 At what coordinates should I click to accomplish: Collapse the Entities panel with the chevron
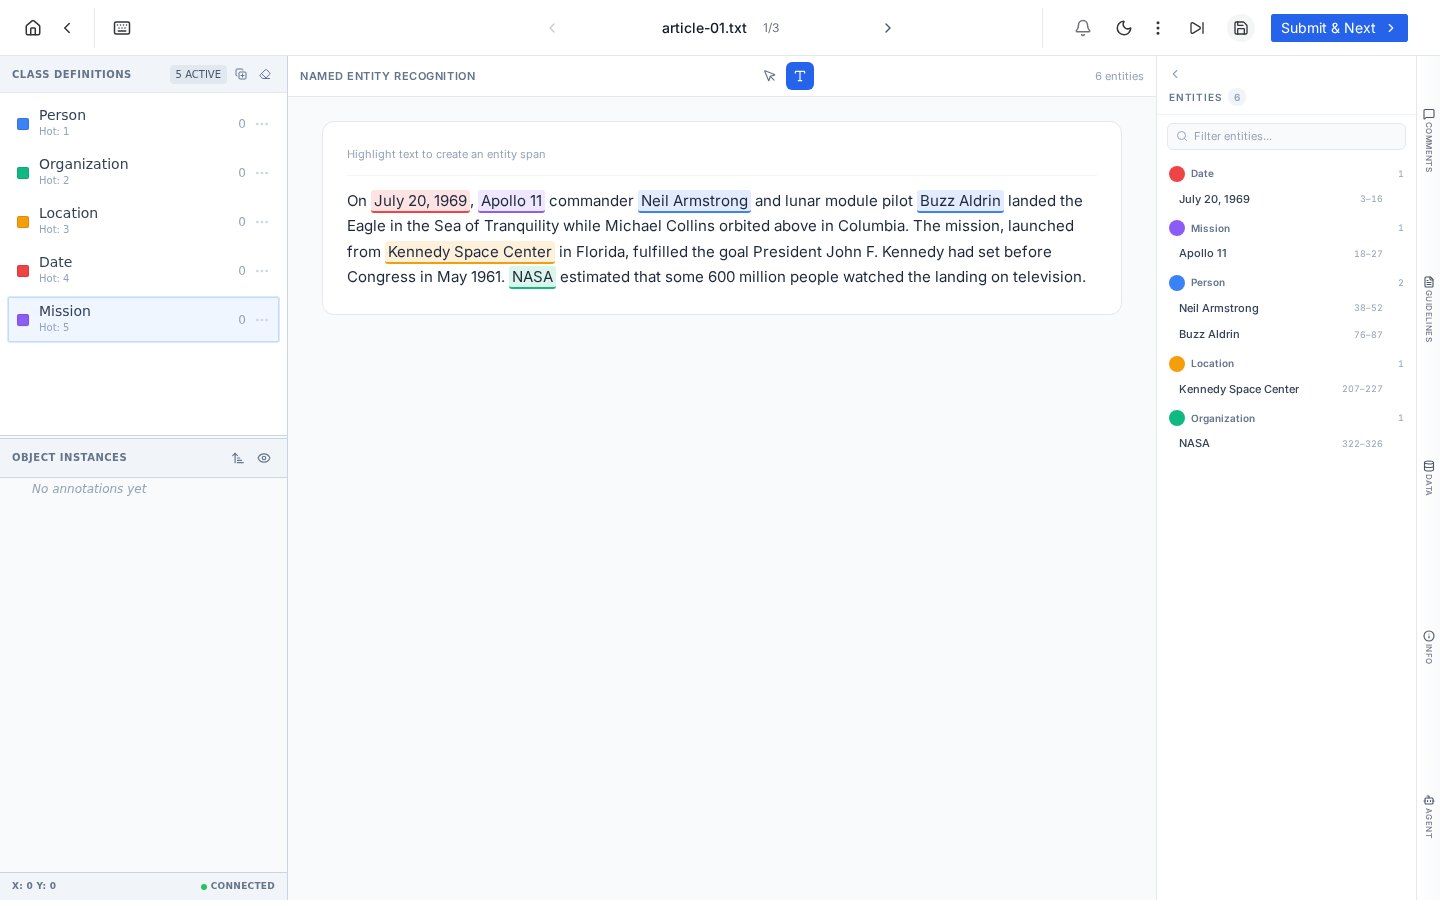1175,74
